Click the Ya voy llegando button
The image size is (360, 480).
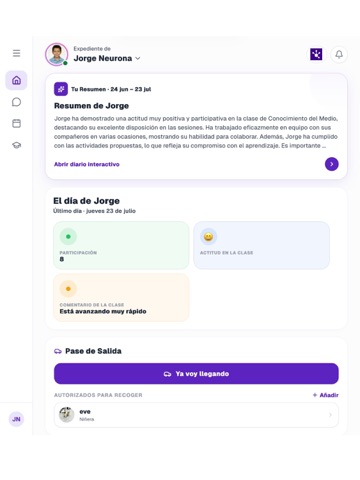[x=196, y=374]
